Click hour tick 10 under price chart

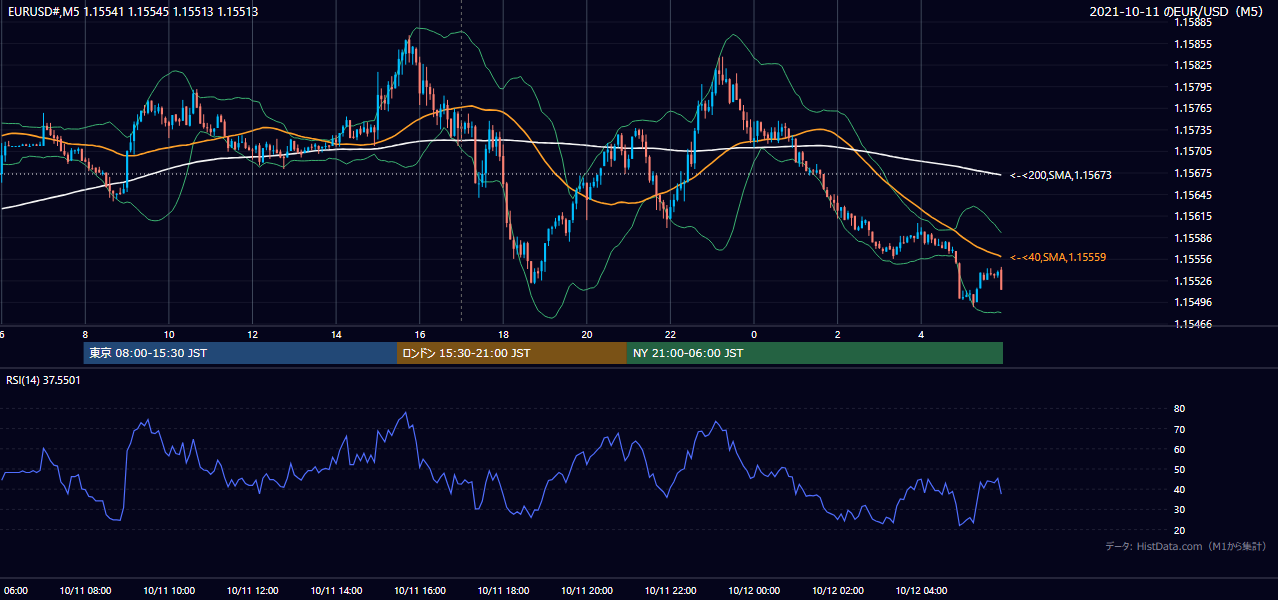click(169, 334)
